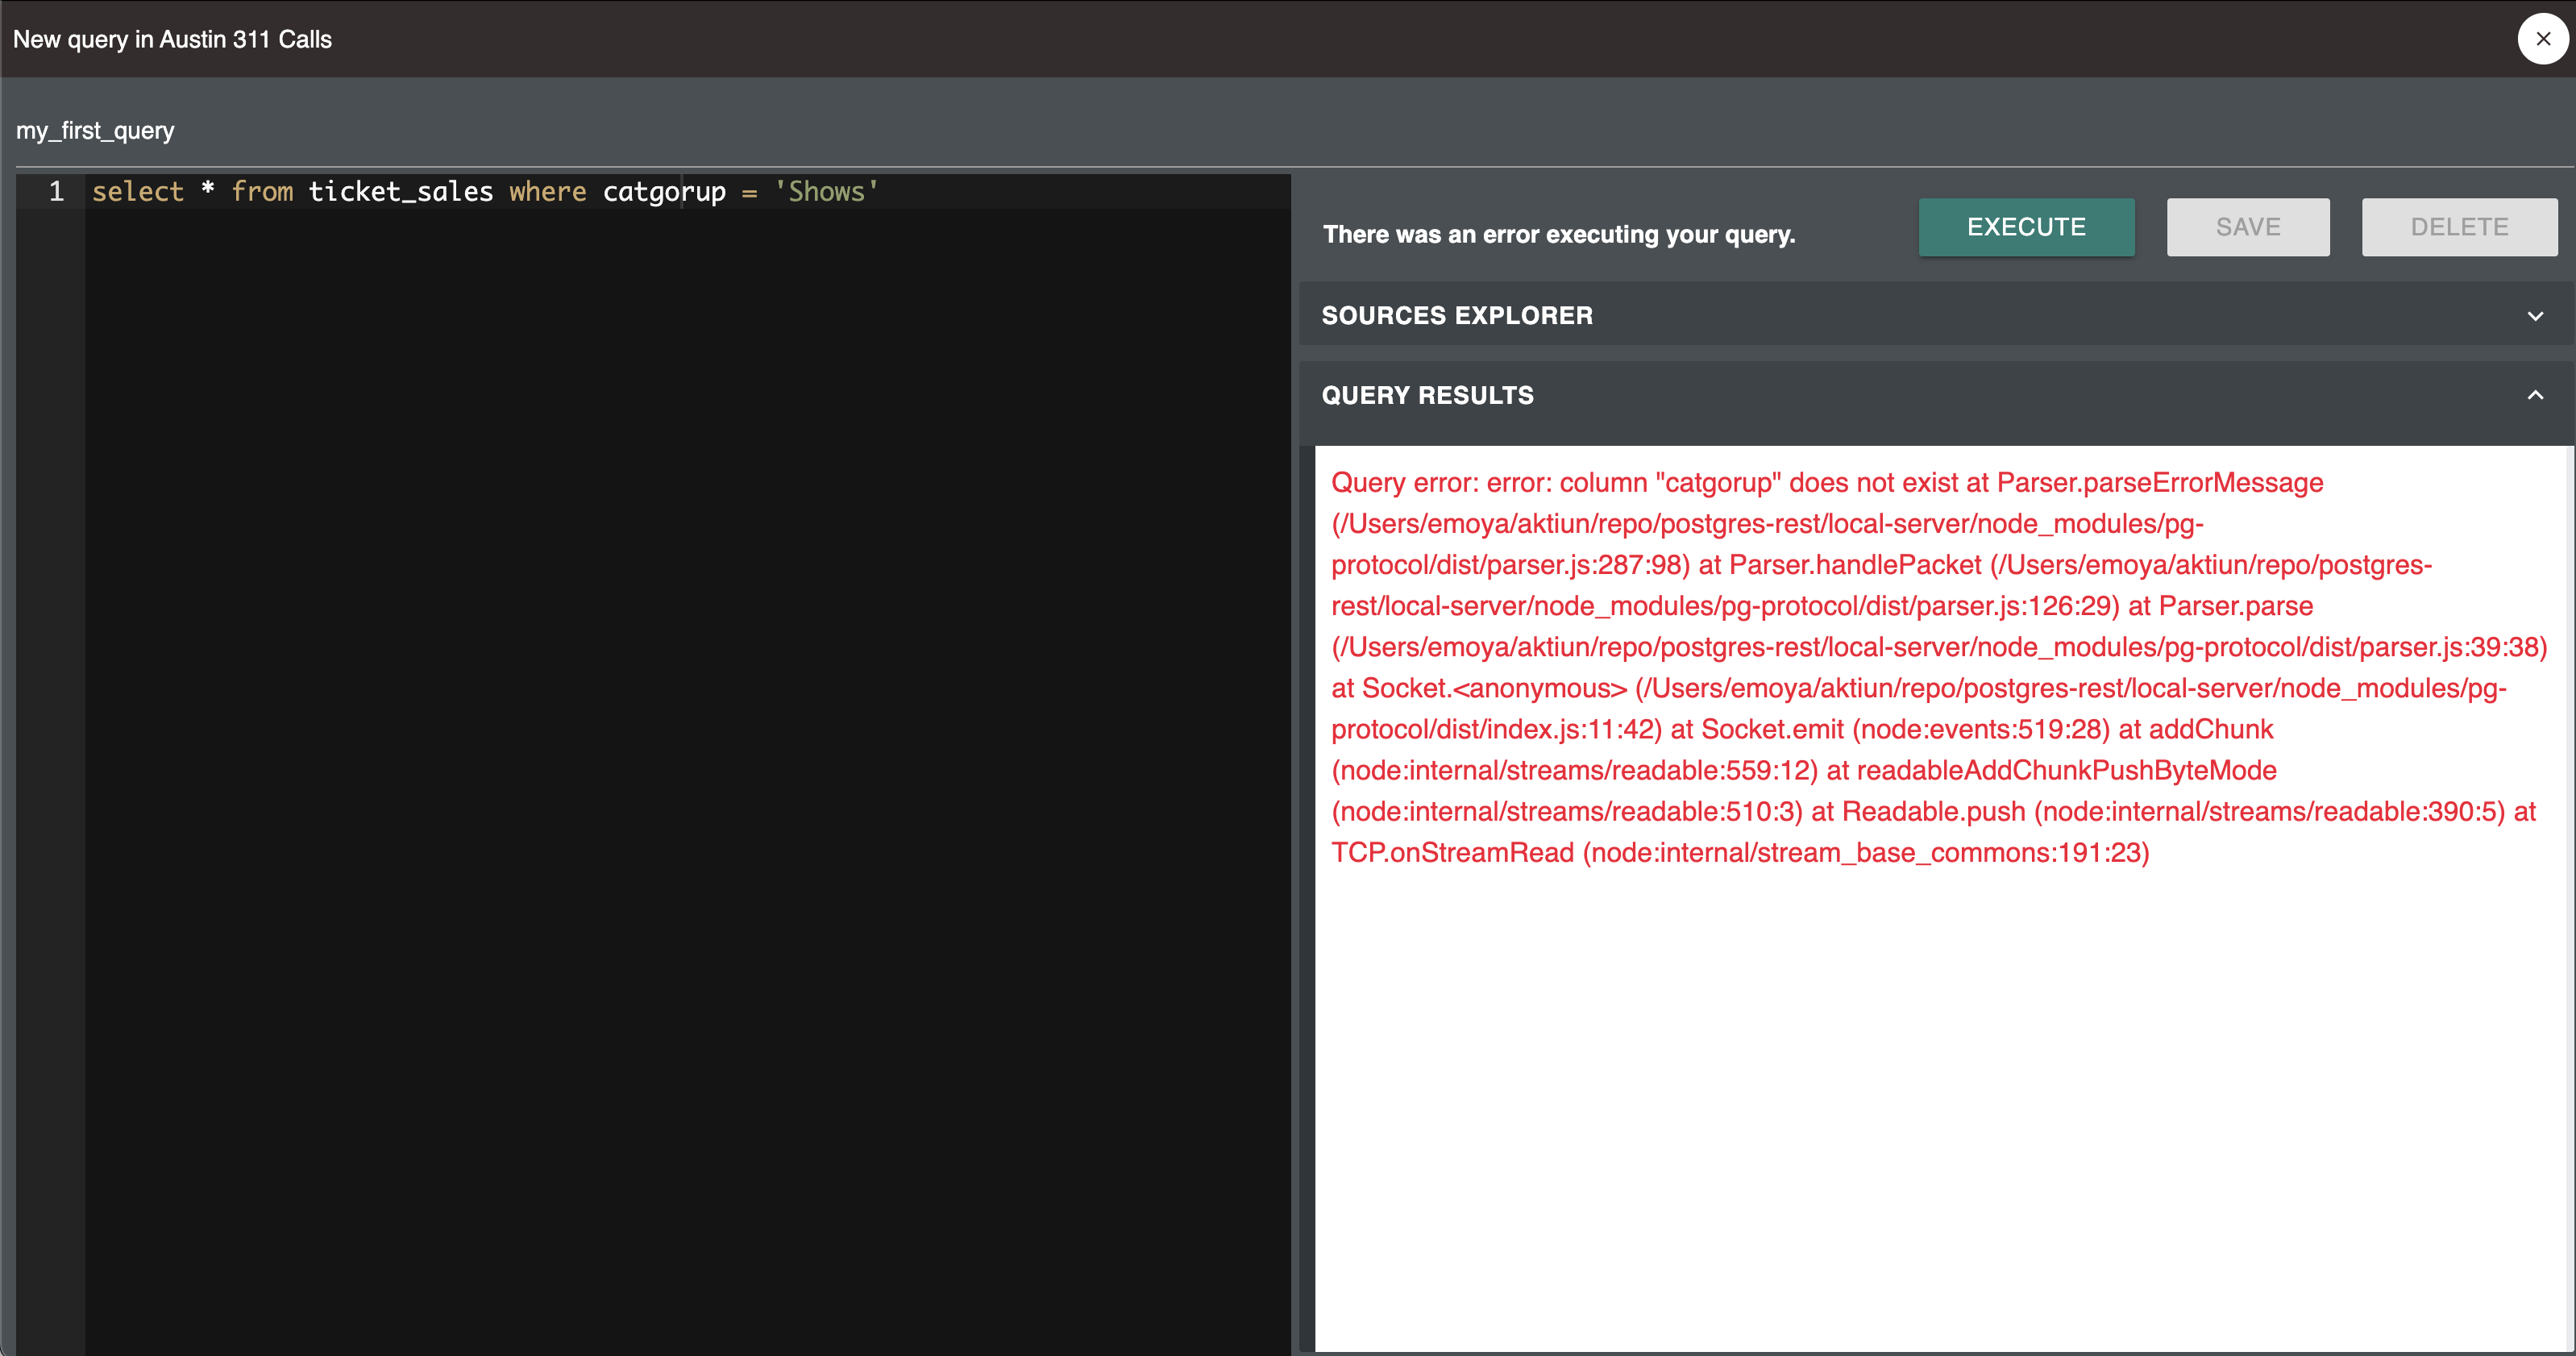2576x1356 pixels.
Task: Select the word catgorup in the query
Action: click(663, 191)
